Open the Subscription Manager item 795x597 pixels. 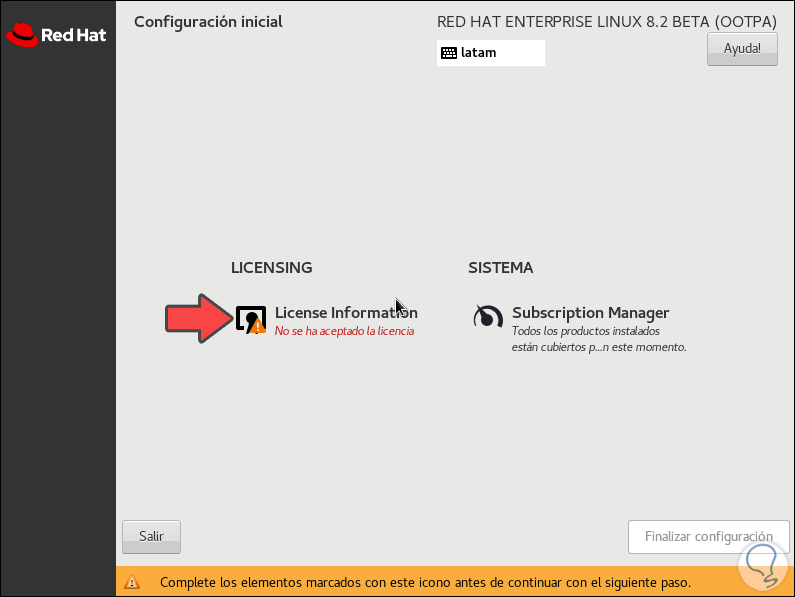coord(580,329)
